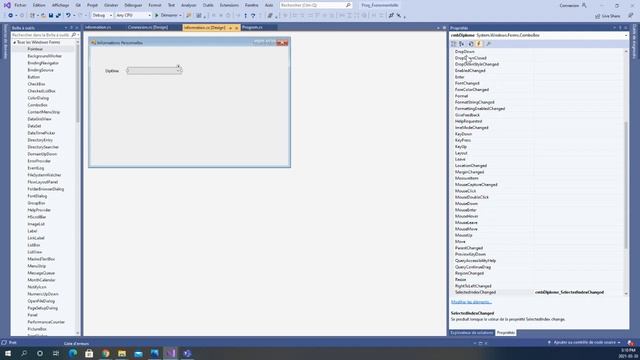Screen dimensions: 640x360
Task: Click the Modifier les éléments link
Action: pos(471,302)
